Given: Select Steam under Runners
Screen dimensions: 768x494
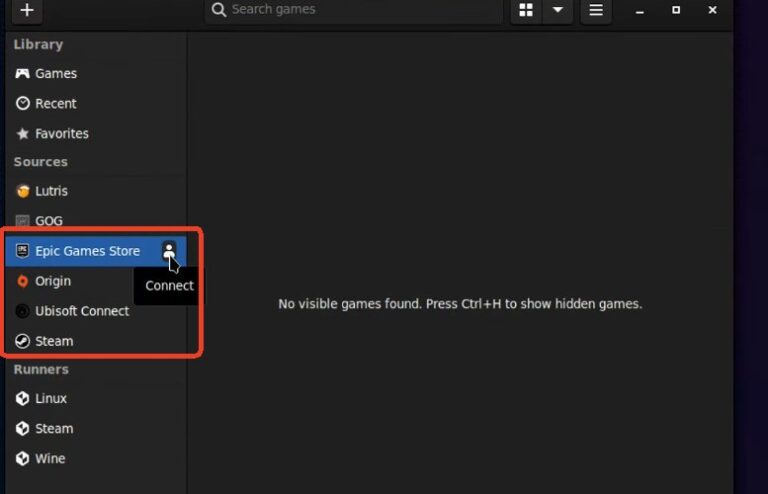Looking at the screenshot, I should [x=96, y=428].
